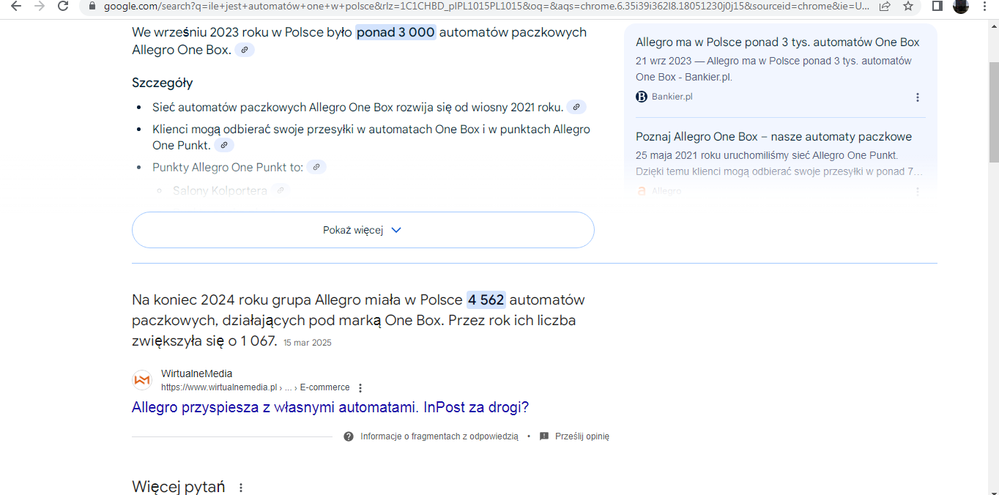Click the bullet text 'Salony Kolportera'
The width and height of the screenshot is (999, 495).
point(220,190)
